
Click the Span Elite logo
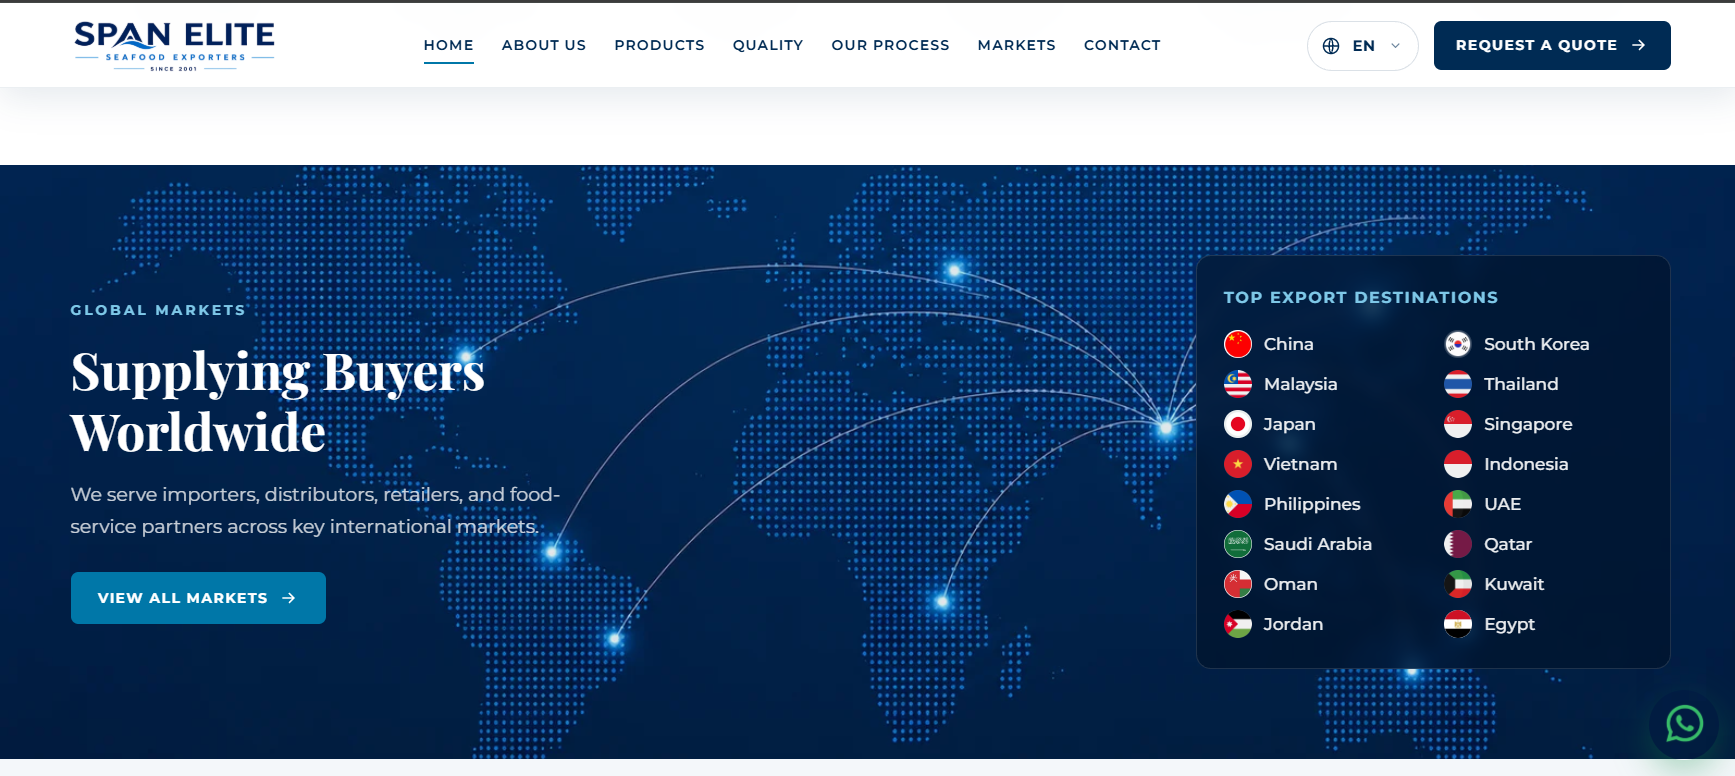click(174, 46)
